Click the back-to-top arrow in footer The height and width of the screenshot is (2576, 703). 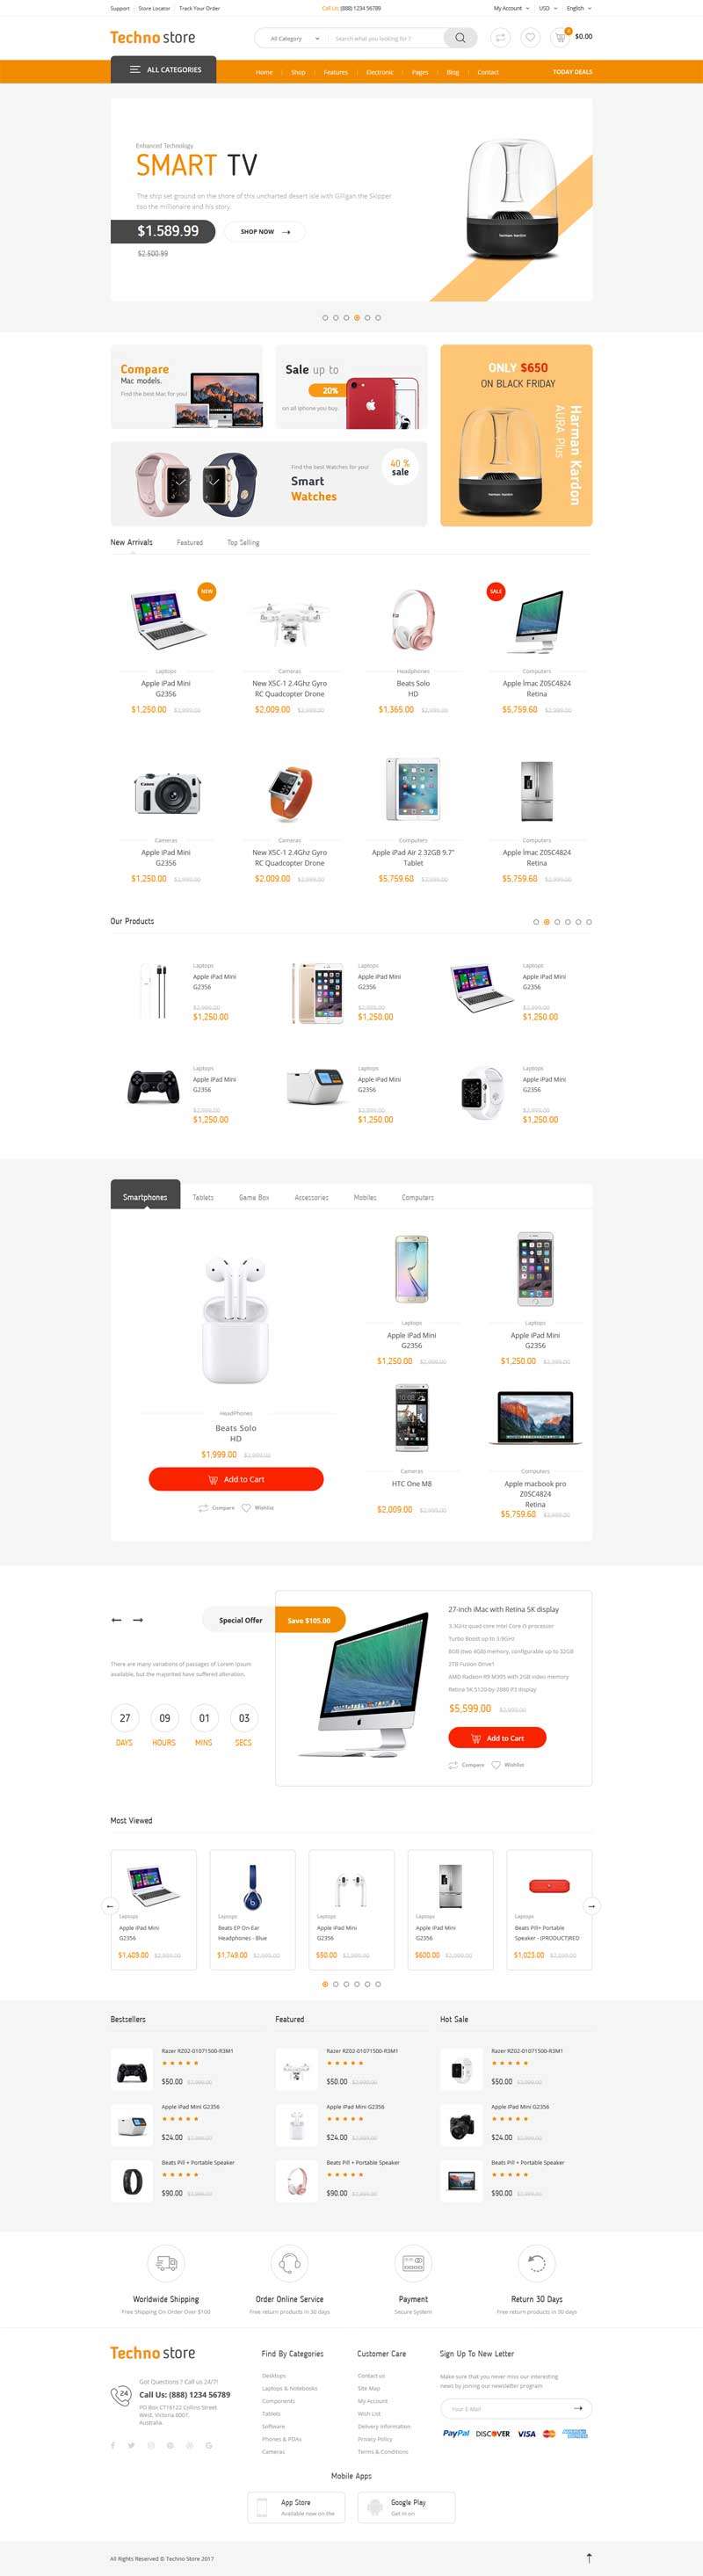tap(589, 2557)
